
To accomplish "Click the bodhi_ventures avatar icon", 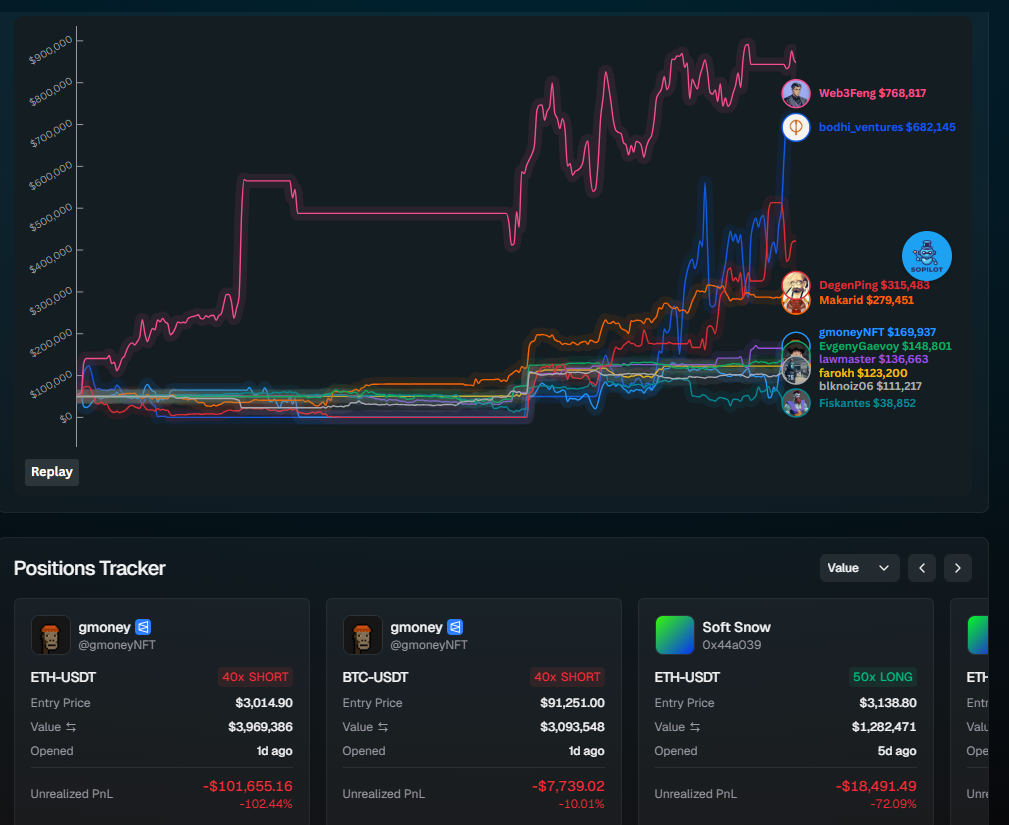I will coord(796,128).
